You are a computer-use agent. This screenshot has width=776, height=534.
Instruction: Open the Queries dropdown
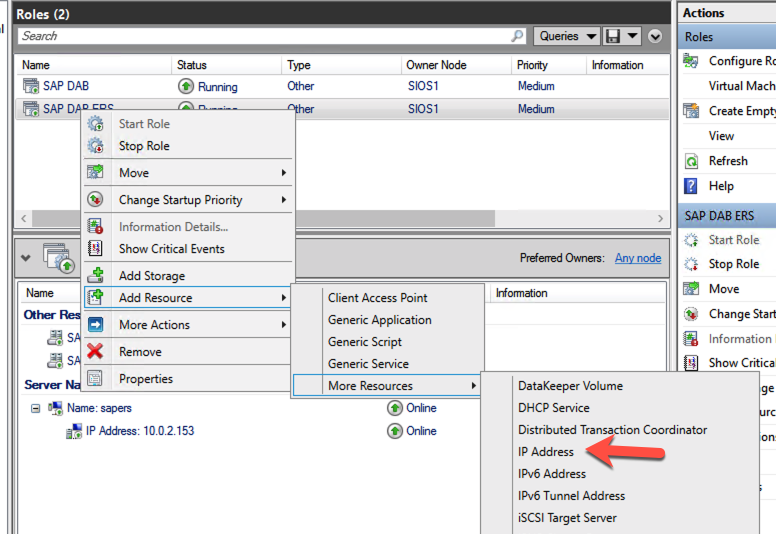pyautogui.click(x=567, y=36)
